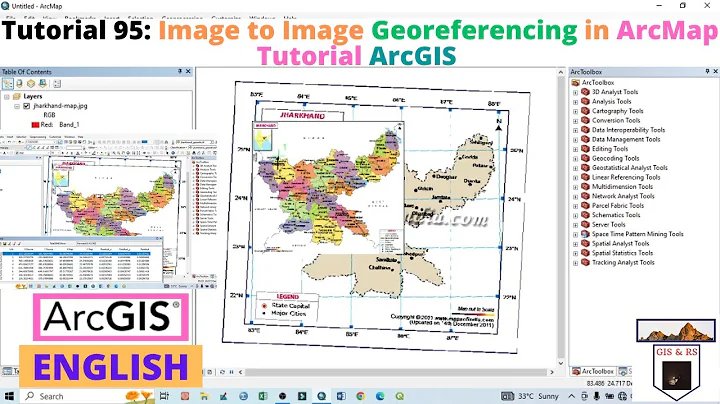This screenshot has height=404, width=720.
Task: Pin the ArcToolbox panel
Action: click(x=707, y=72)
